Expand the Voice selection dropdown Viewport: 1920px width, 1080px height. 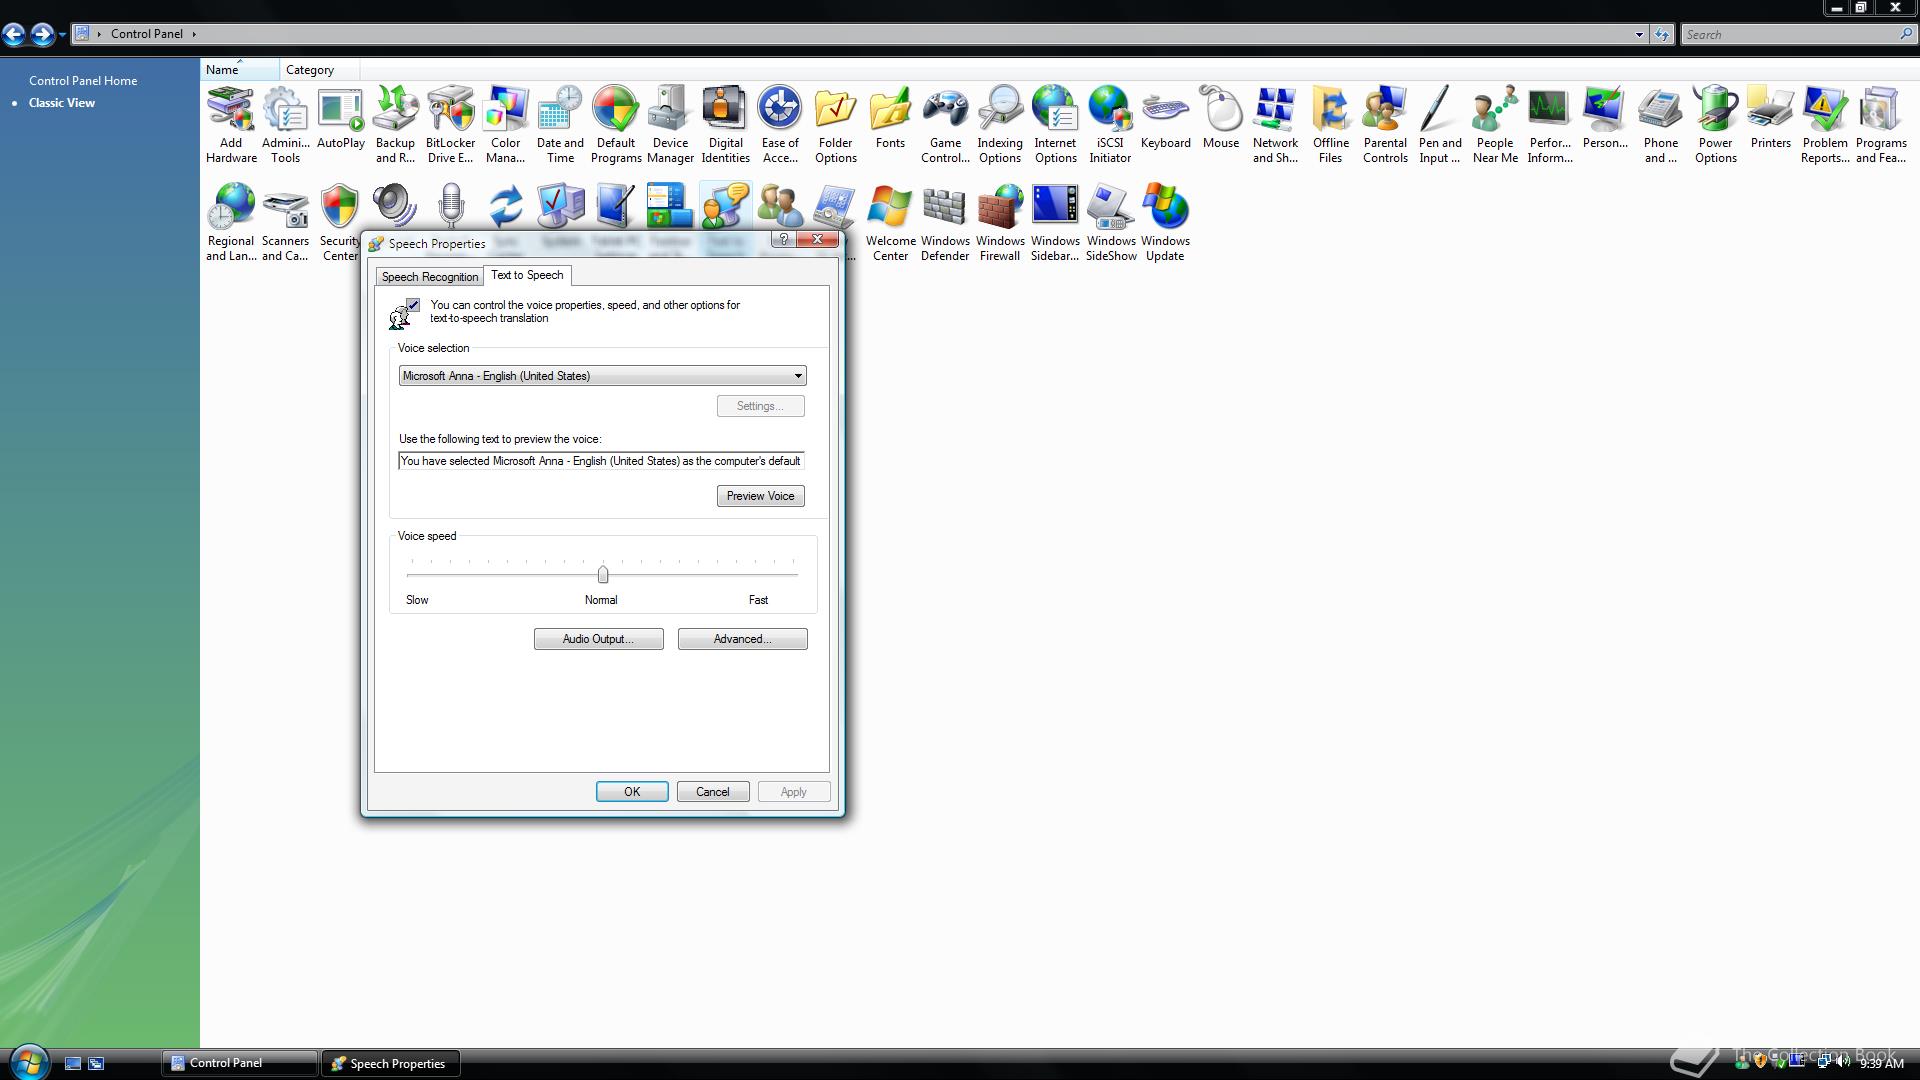coord(797,376)
